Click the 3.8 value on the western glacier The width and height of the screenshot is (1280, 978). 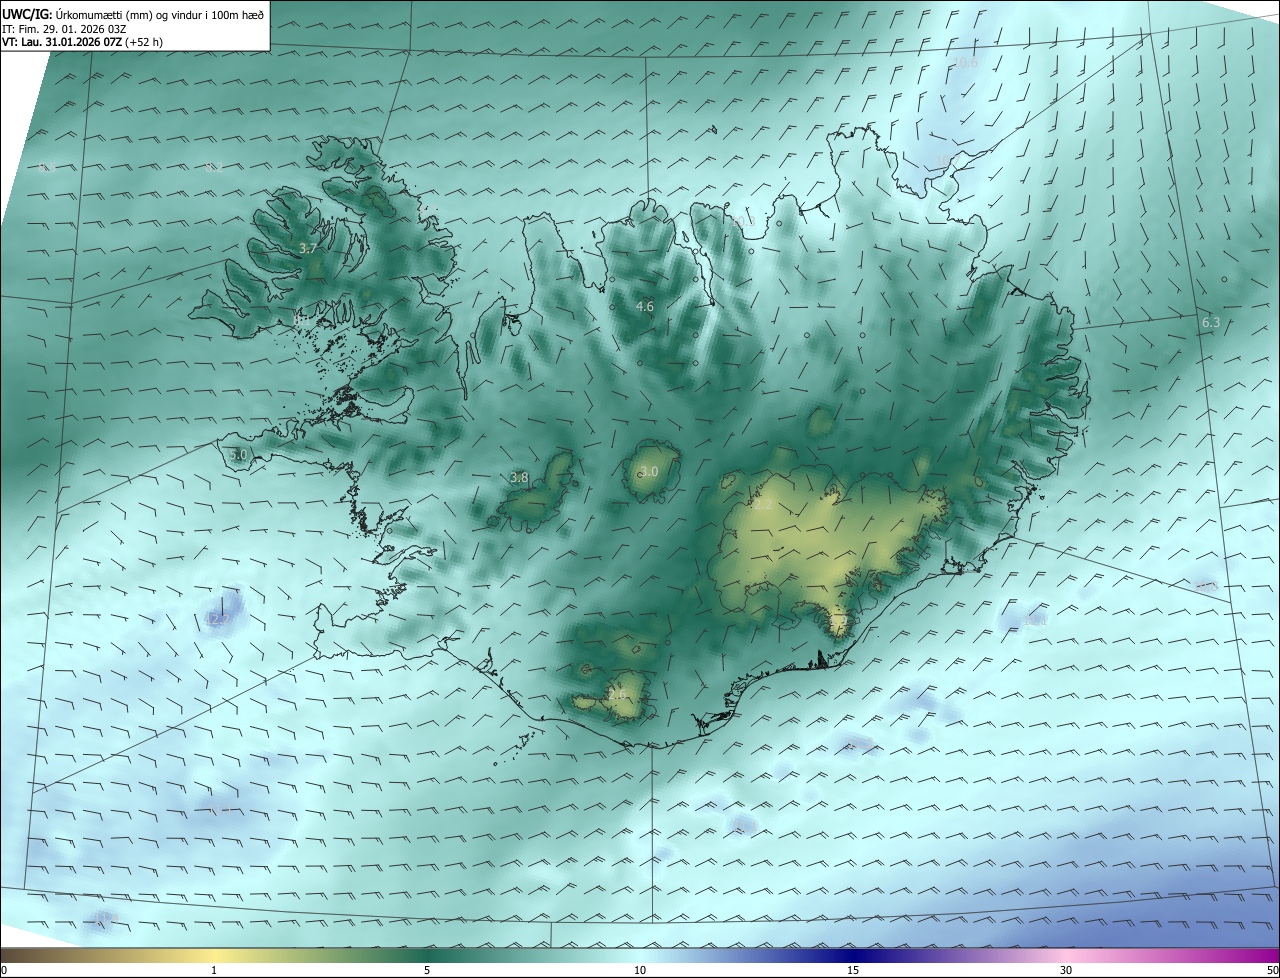519,478
